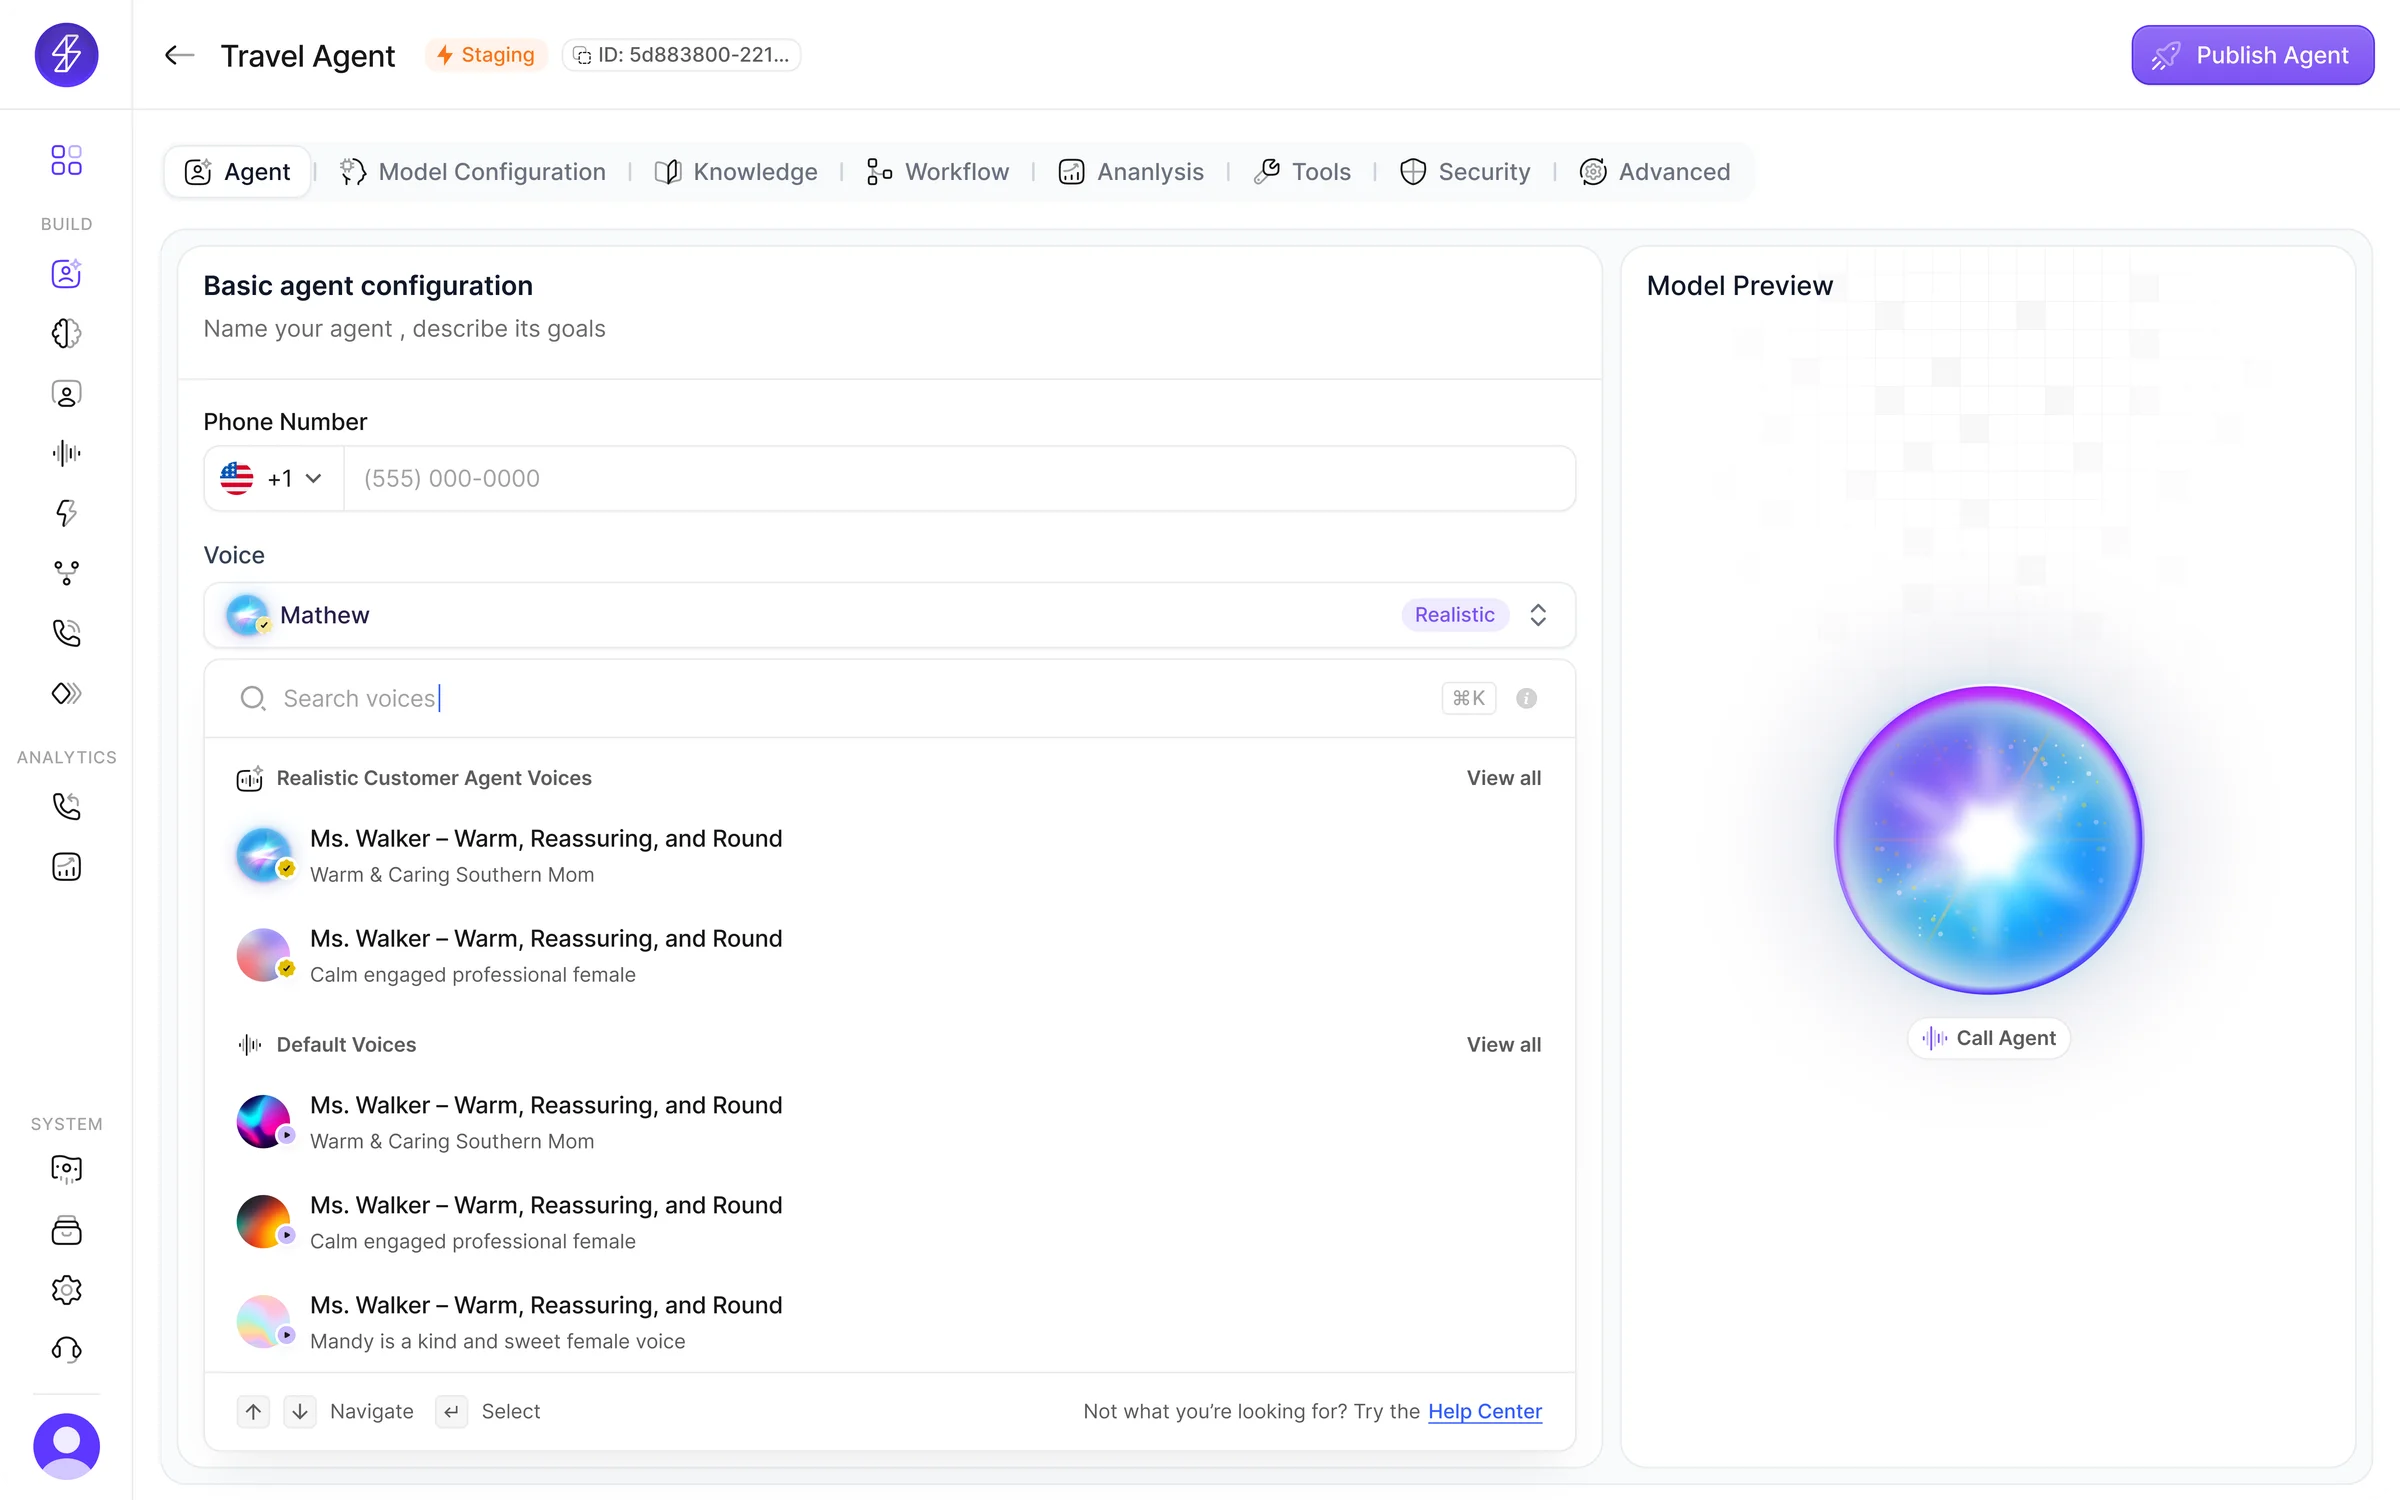Open the Workflow tab

pos(937,171)
